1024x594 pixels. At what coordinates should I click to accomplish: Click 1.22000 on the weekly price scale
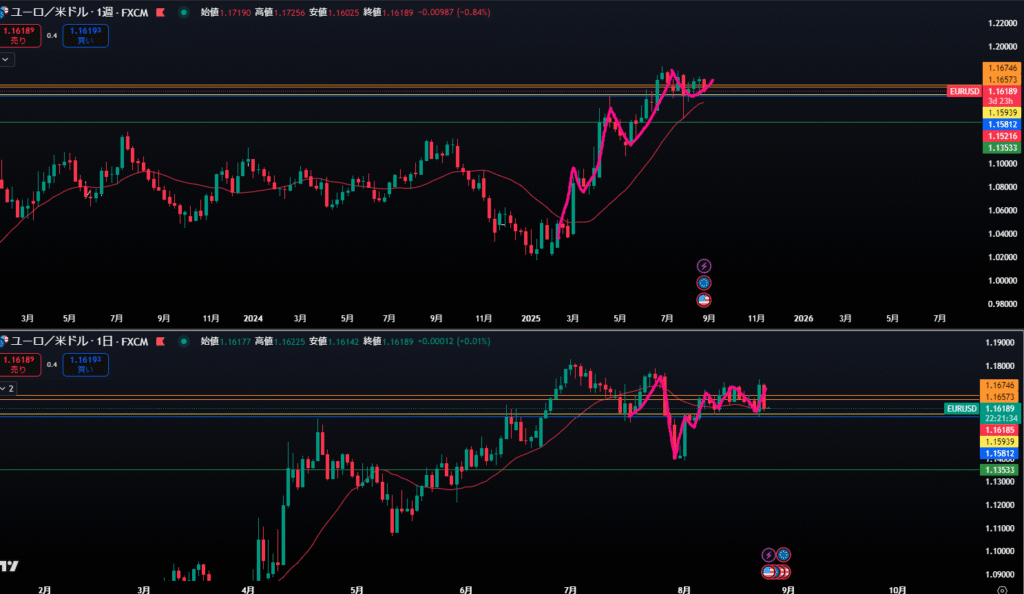(x=1003, y=23)
